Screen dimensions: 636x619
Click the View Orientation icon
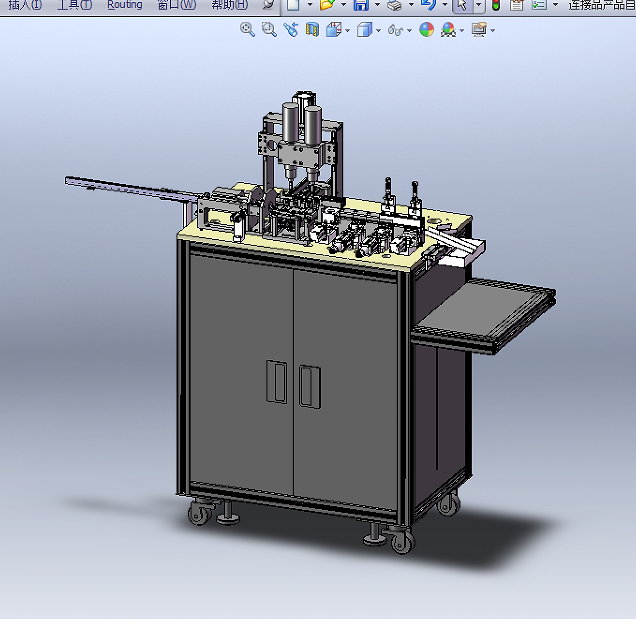[x=334, y=30]
